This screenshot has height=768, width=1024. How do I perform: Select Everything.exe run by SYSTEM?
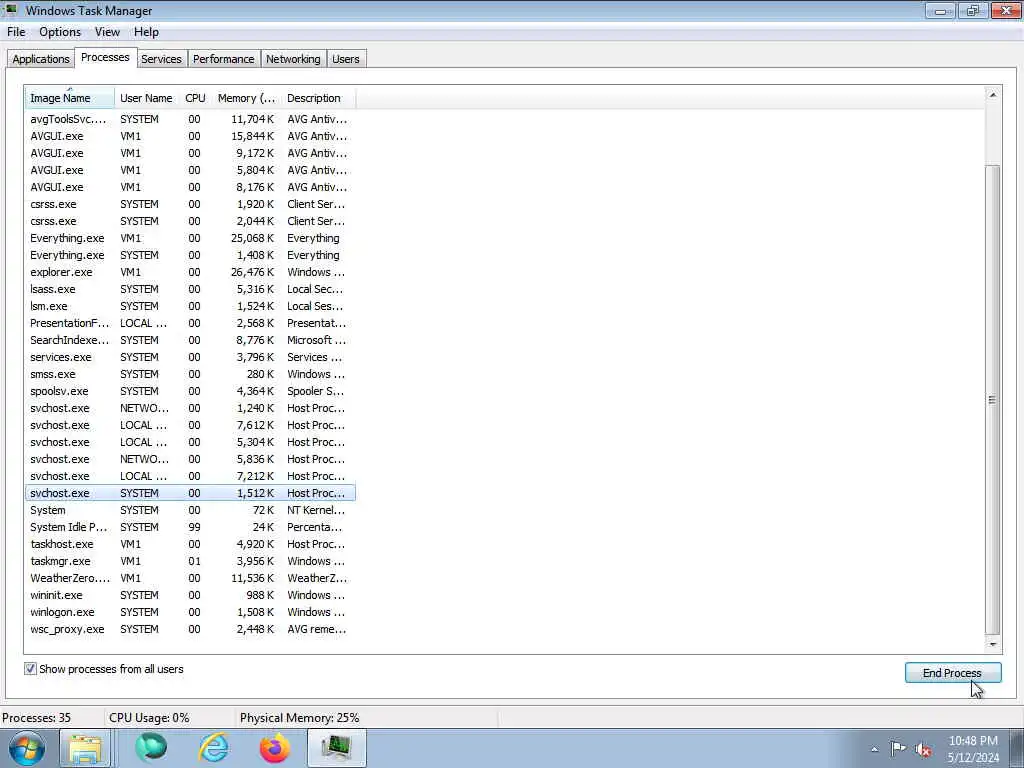coord(190,255)
